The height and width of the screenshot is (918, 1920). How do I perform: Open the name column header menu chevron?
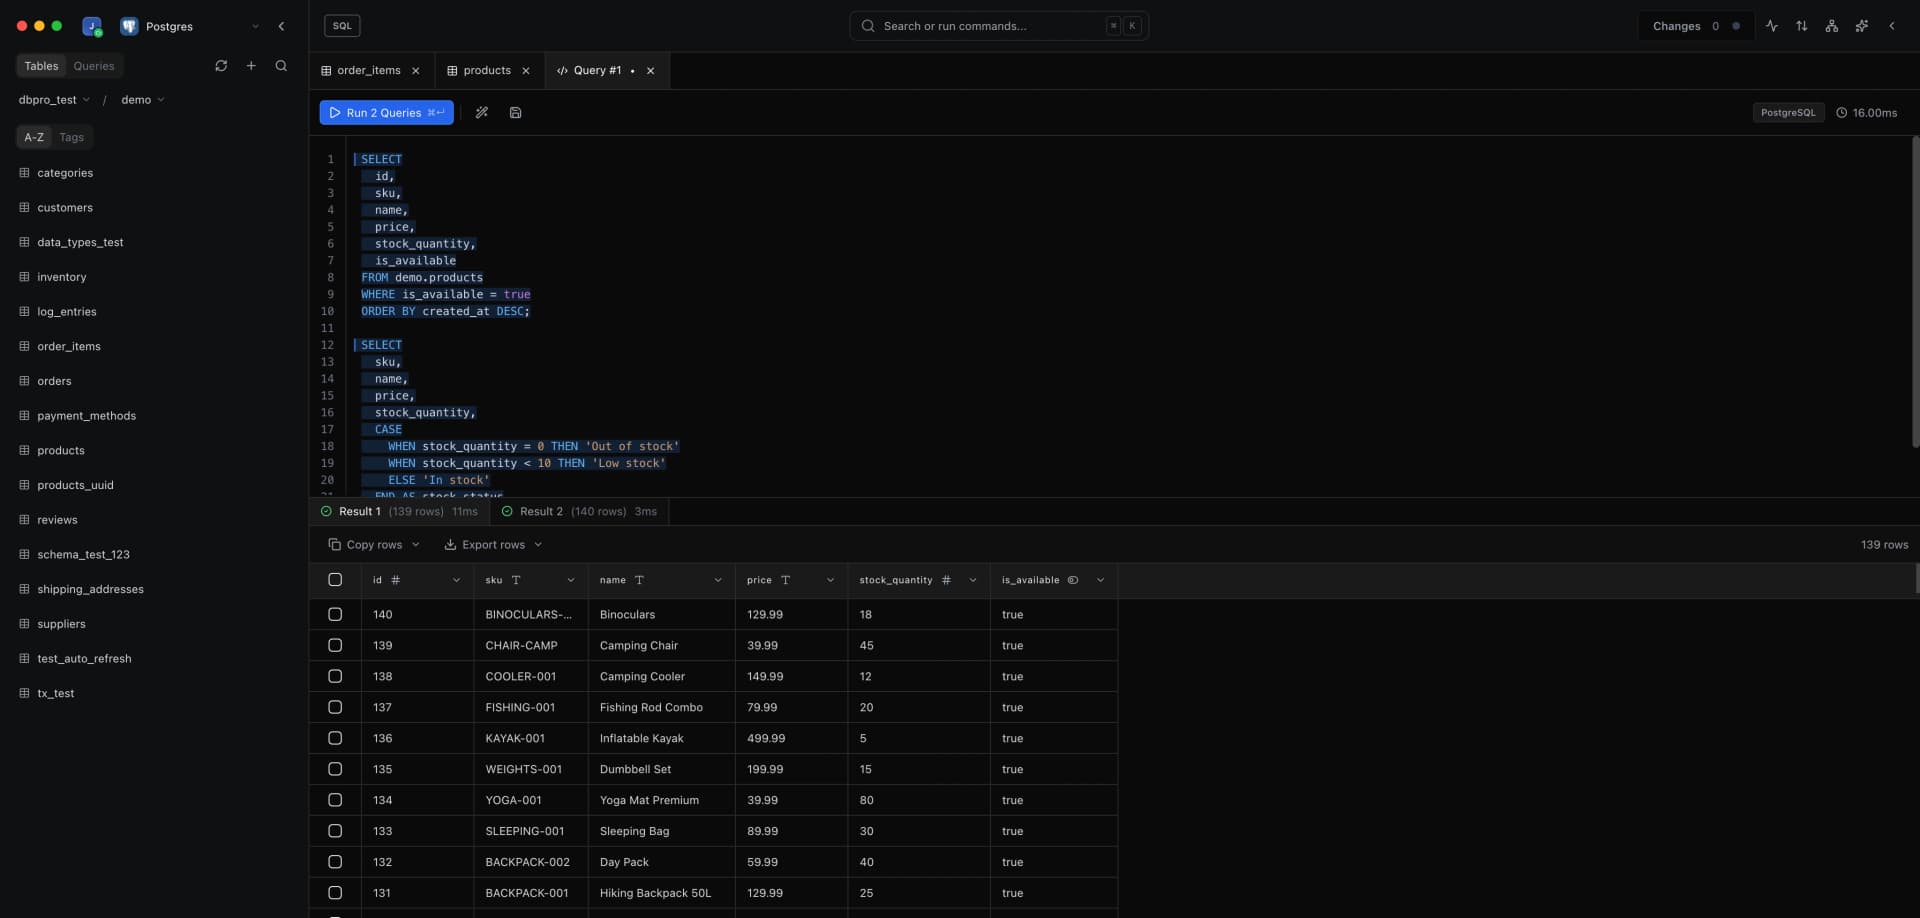pos(718,580)
